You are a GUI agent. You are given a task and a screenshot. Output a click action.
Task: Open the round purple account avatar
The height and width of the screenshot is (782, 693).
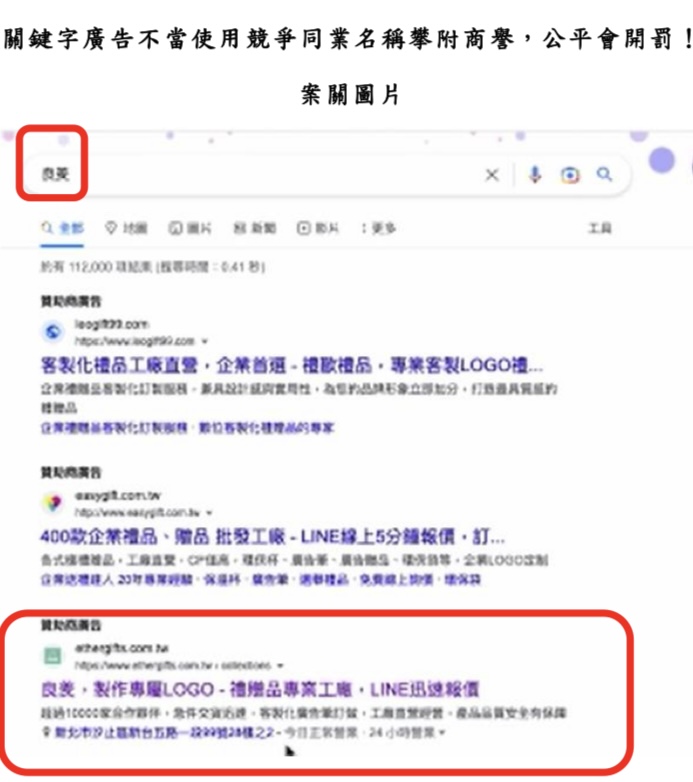(662, 161)
